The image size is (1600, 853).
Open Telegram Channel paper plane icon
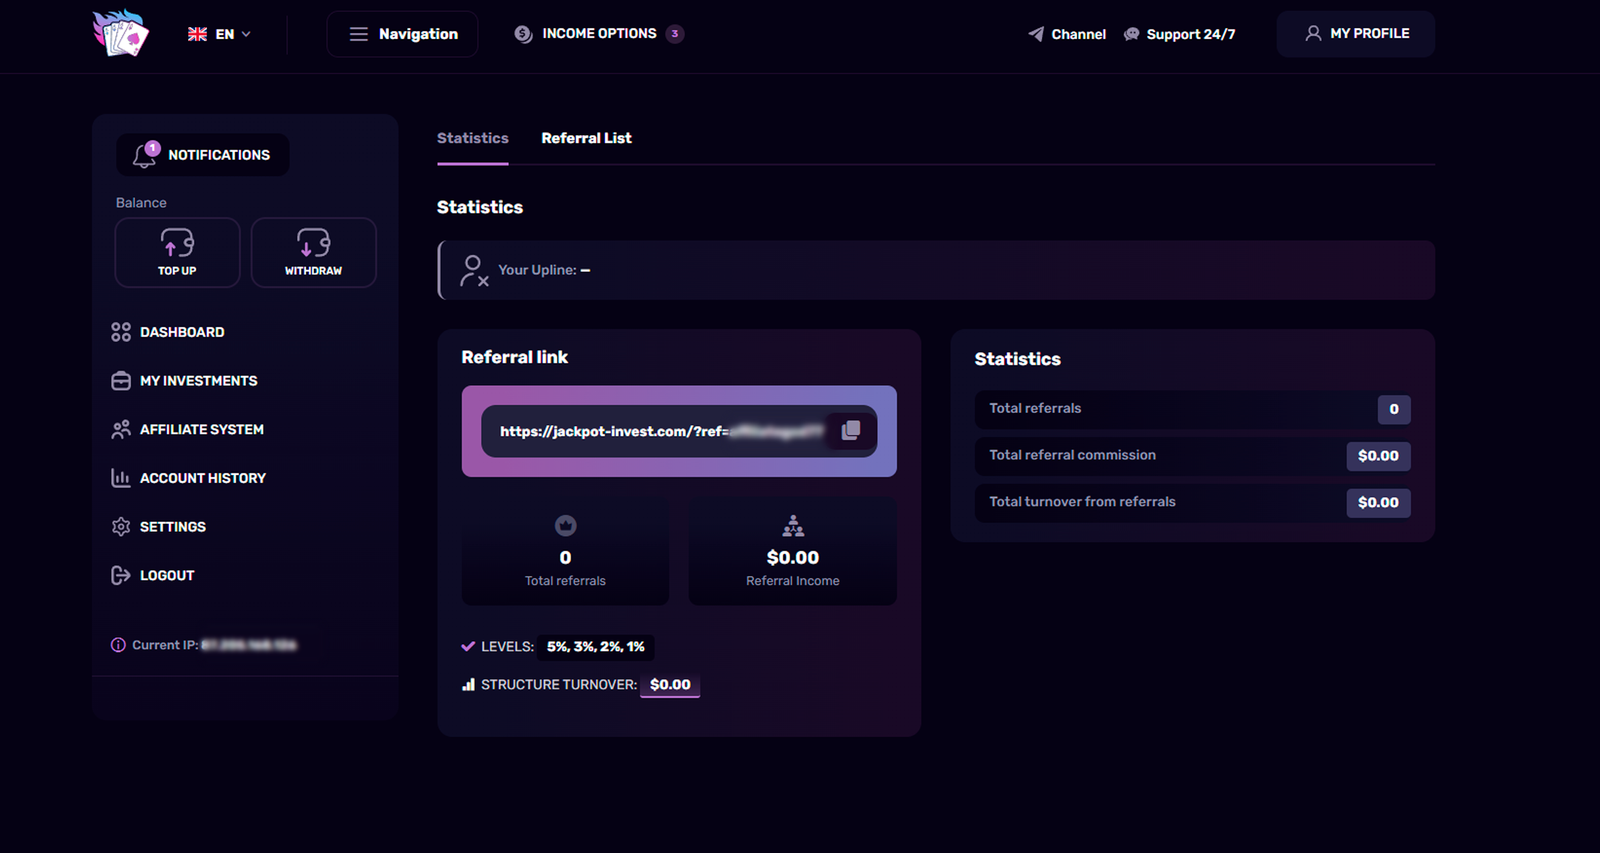click(x=1036, y=34)
